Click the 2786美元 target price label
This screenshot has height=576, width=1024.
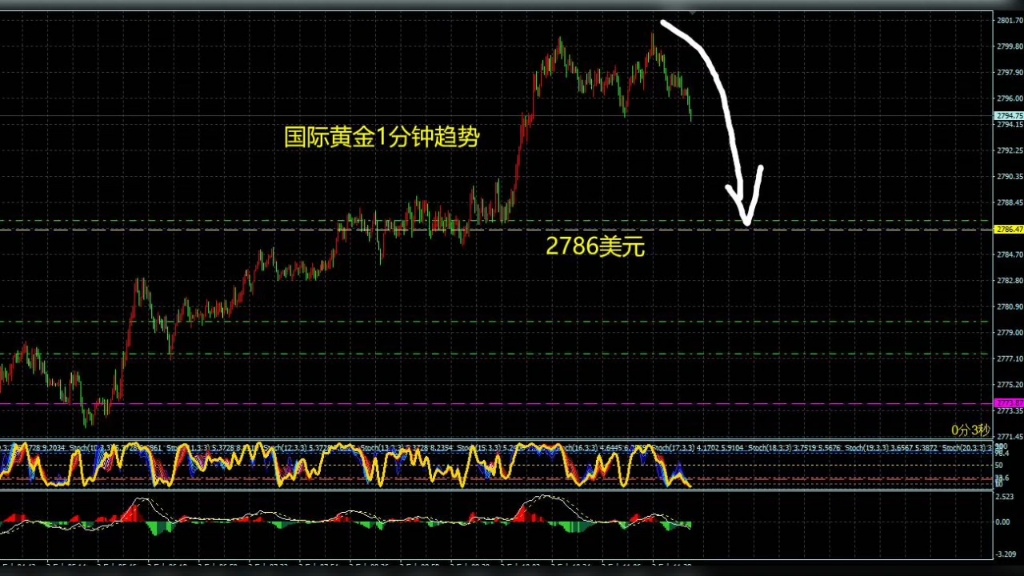595,246
